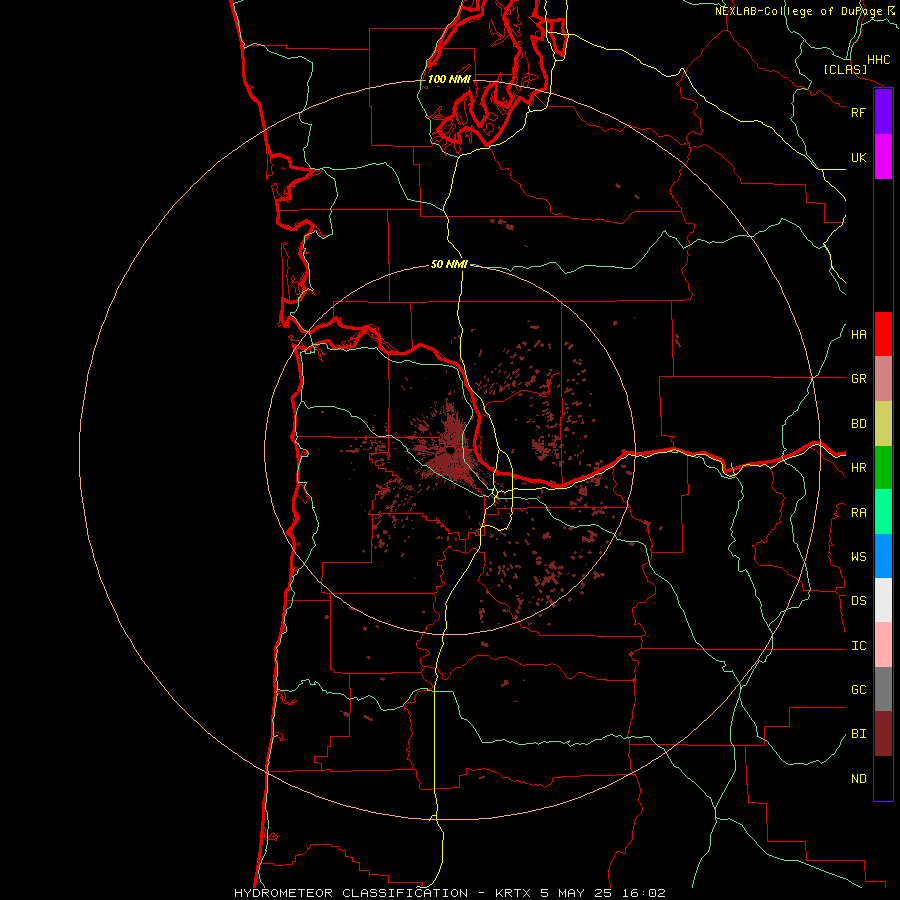Click the BD legend label

[x=858, y=424]
